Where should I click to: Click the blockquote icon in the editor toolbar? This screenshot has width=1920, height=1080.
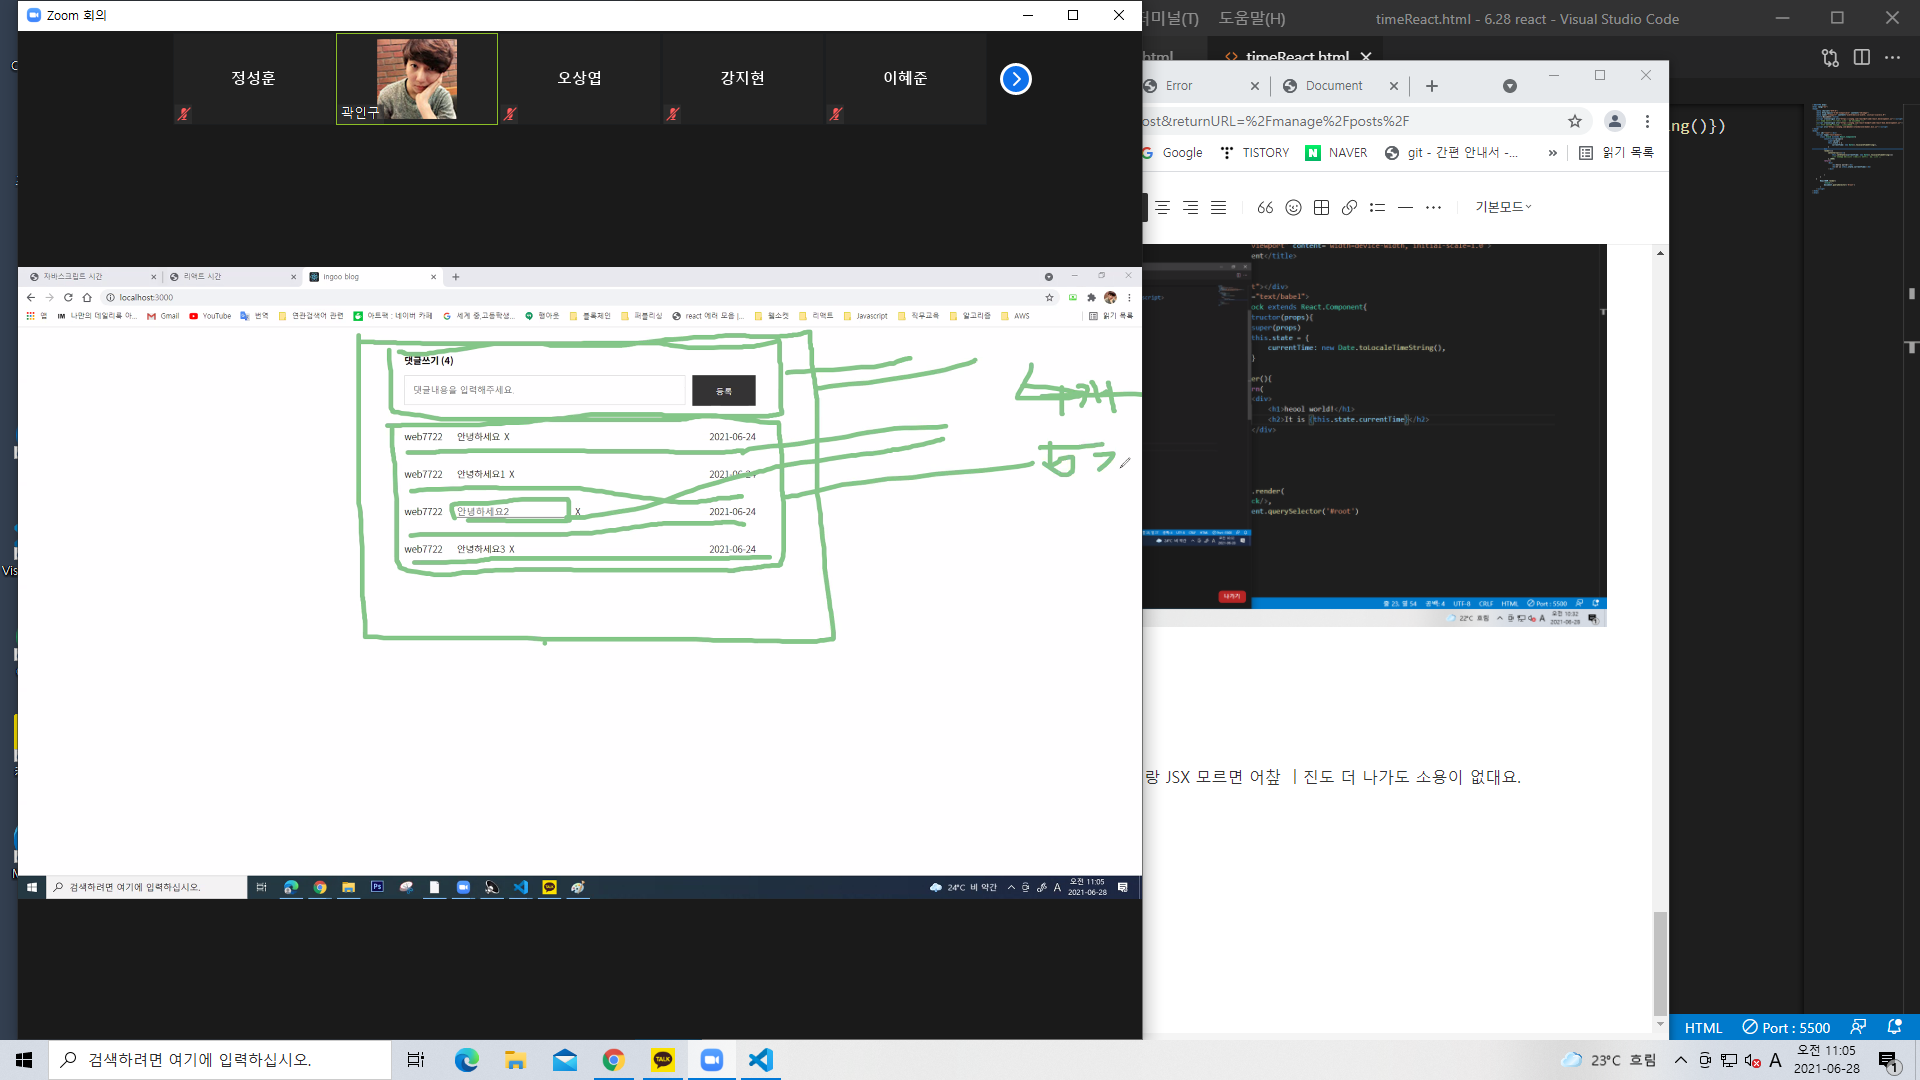point(1265,207)
